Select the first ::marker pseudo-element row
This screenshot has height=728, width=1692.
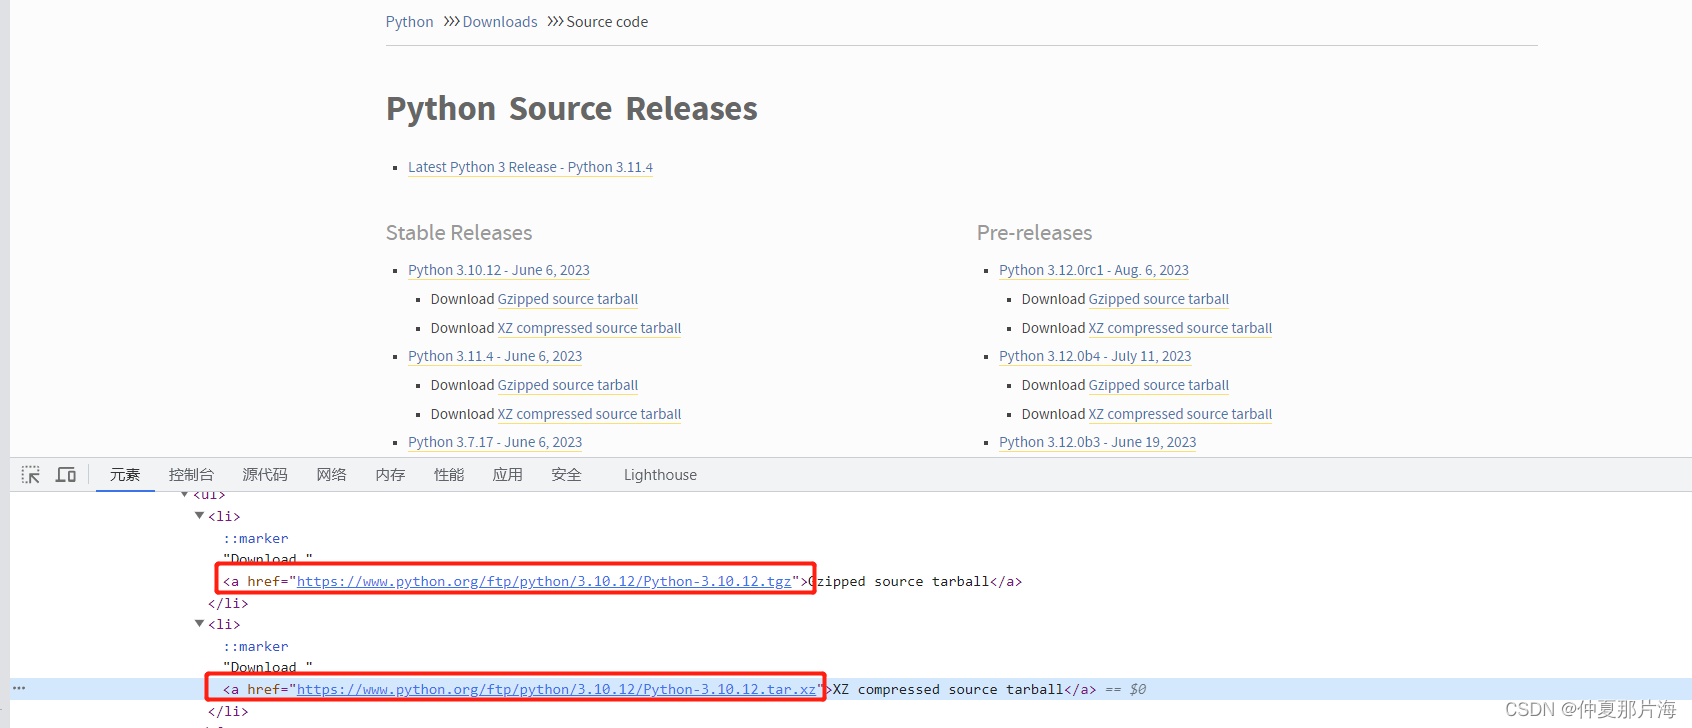point(256,538)
